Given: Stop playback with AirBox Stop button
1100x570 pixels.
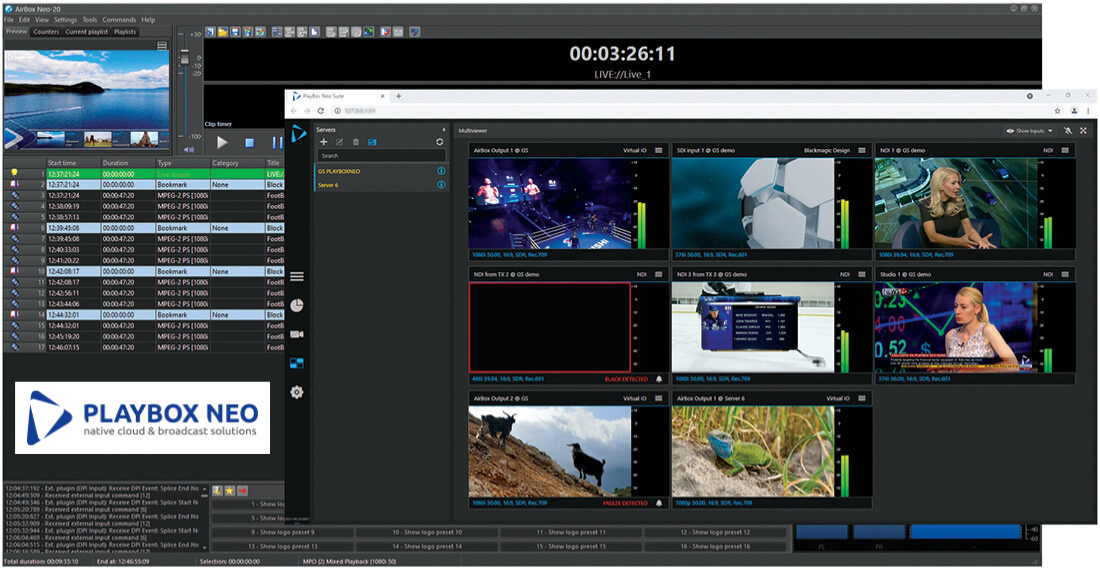Looking at the screenshot, I should (x=249, y=142).
